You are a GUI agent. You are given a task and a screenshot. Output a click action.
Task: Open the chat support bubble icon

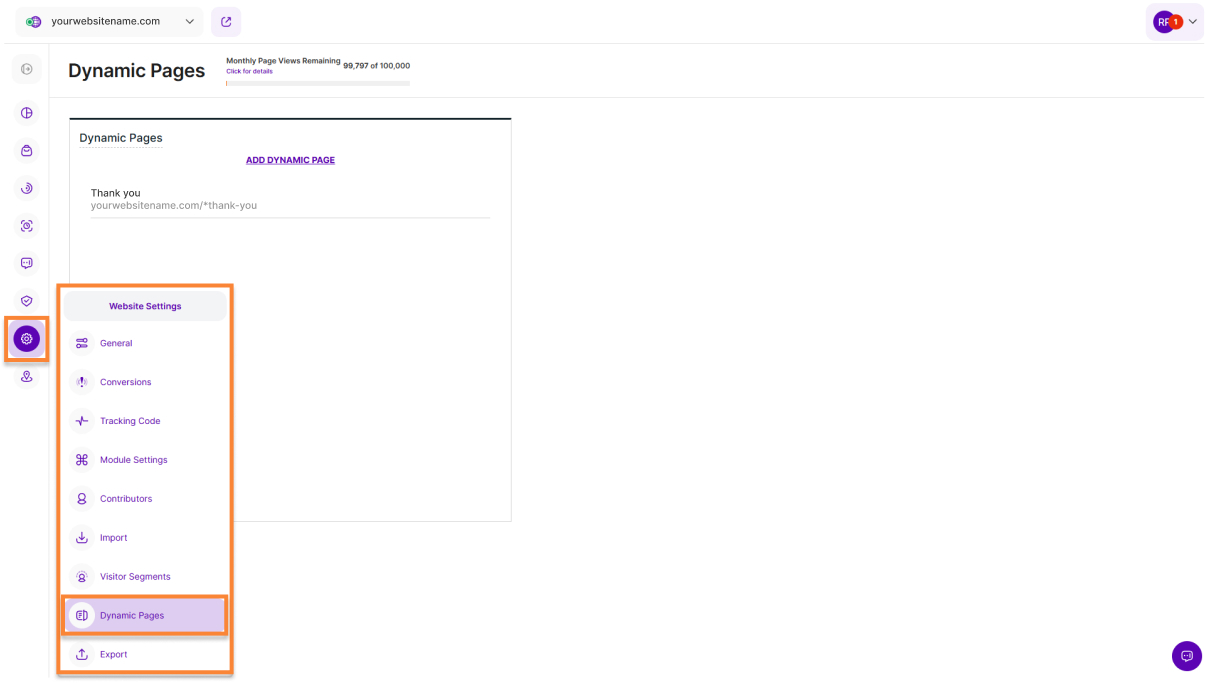1186,656
